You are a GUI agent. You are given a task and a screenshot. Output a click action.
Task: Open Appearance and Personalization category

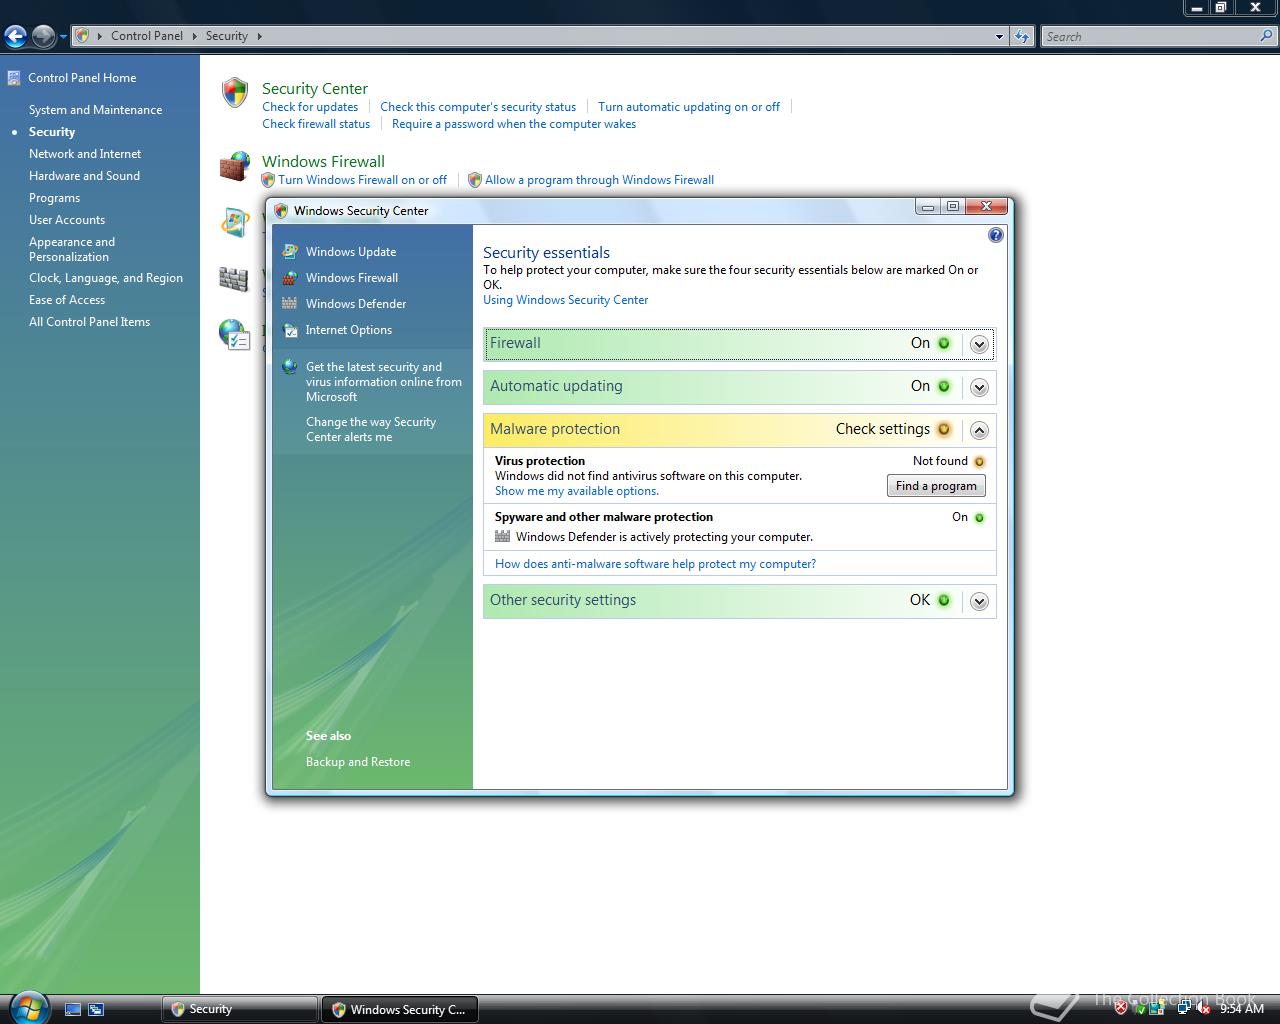tap(72, 249)
